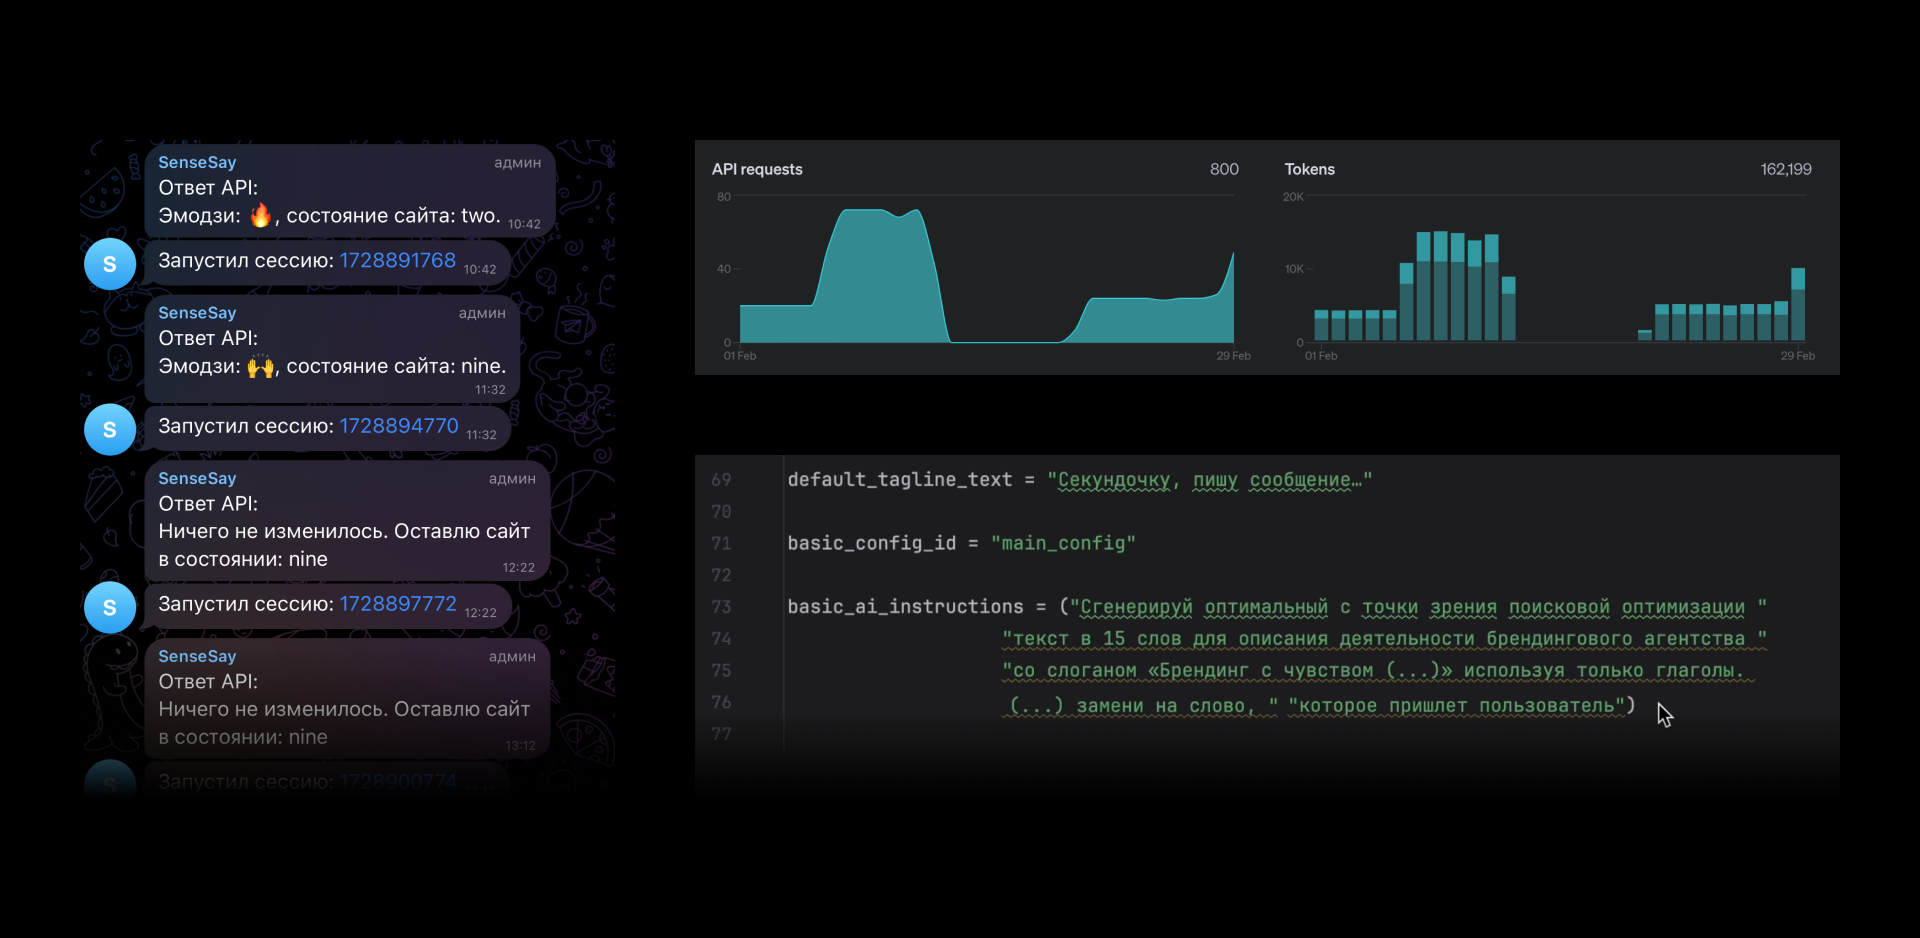Image resolution: width=1920 pixels, height=938 pixels.
Task: Click the 10:42 timestamp of the fire emoji message
Action: 524,224
